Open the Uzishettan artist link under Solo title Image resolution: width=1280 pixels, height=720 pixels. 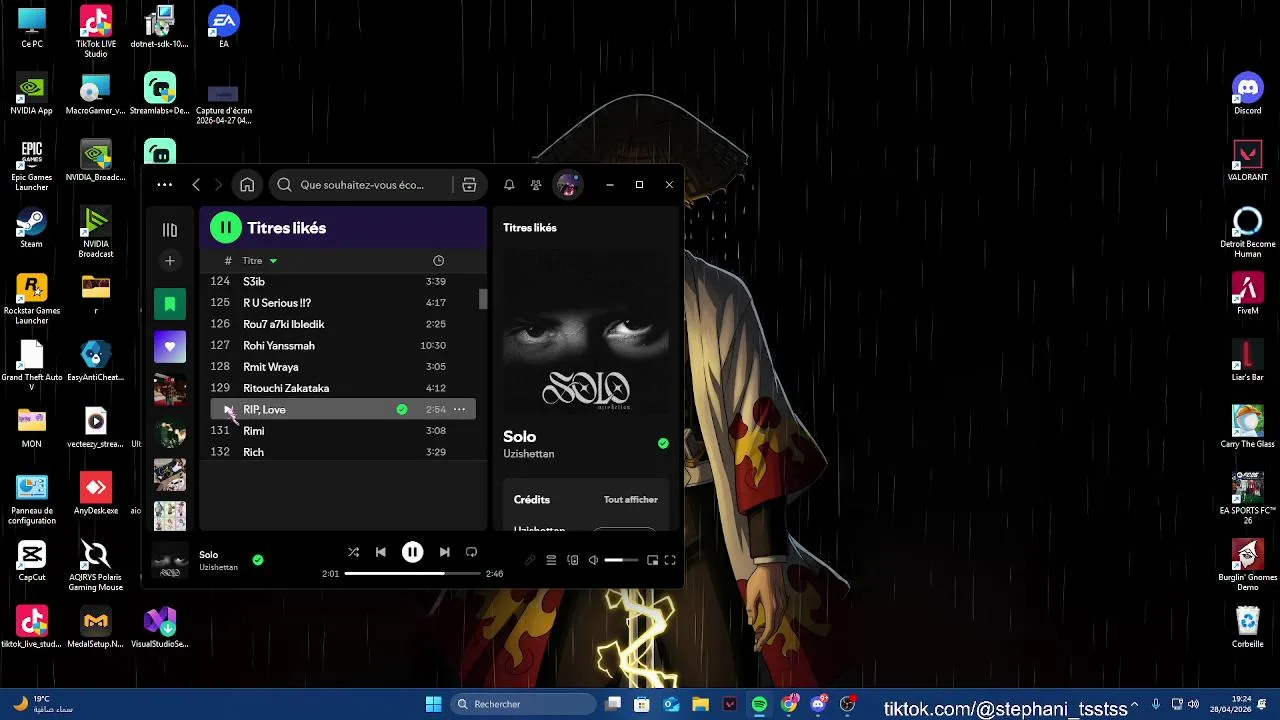(528, 454)
